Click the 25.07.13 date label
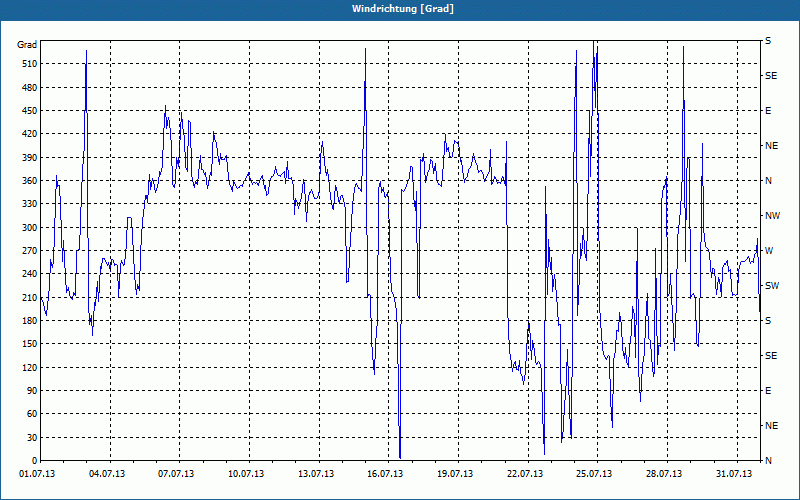800x500 pixels. pos(594,474)
